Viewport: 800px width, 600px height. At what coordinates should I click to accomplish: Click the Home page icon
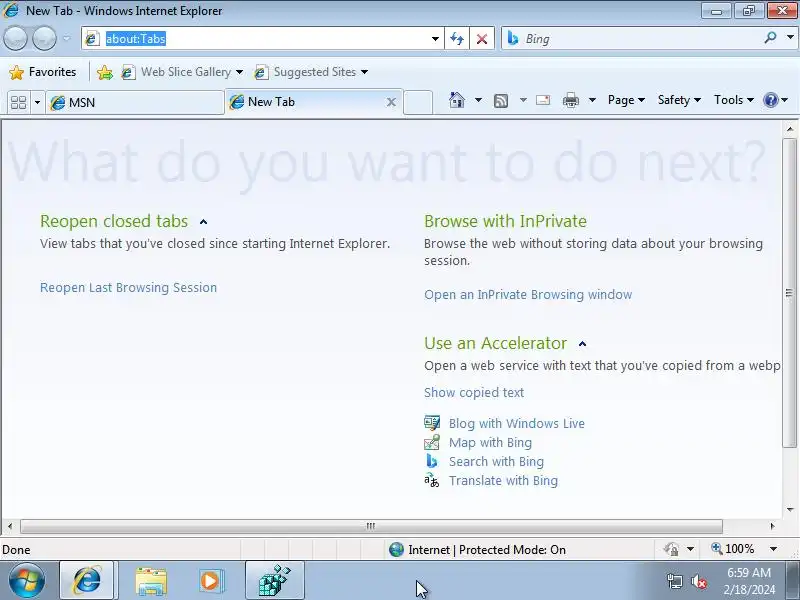click(457, 100)
